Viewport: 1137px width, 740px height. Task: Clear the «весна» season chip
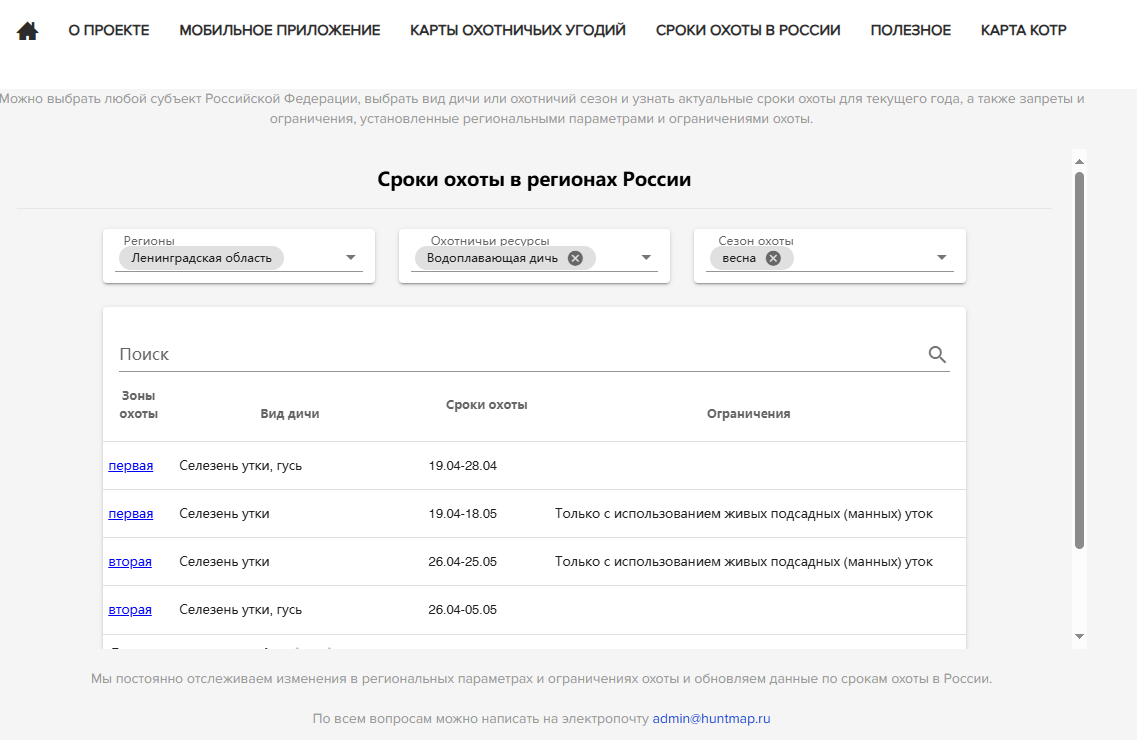coord(771,258)
